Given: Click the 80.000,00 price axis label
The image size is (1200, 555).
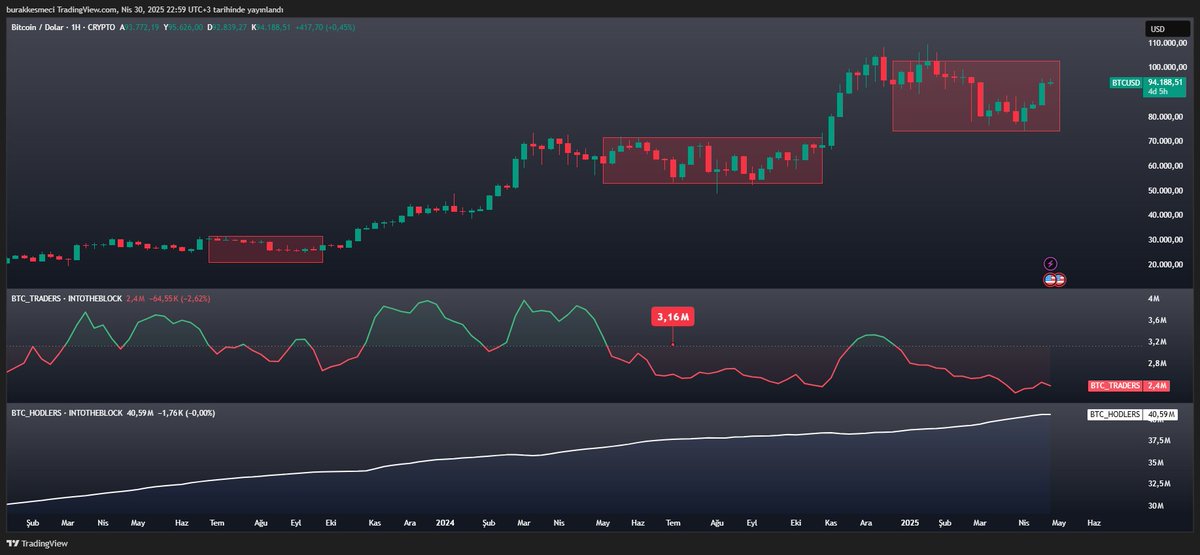Looking at the screenshot, I should 1166,117.
